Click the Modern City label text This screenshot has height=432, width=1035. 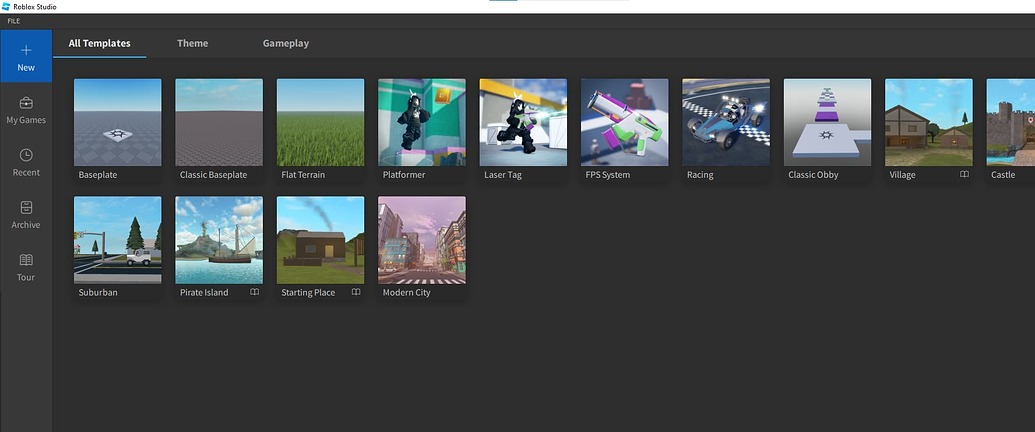point(407,293)
